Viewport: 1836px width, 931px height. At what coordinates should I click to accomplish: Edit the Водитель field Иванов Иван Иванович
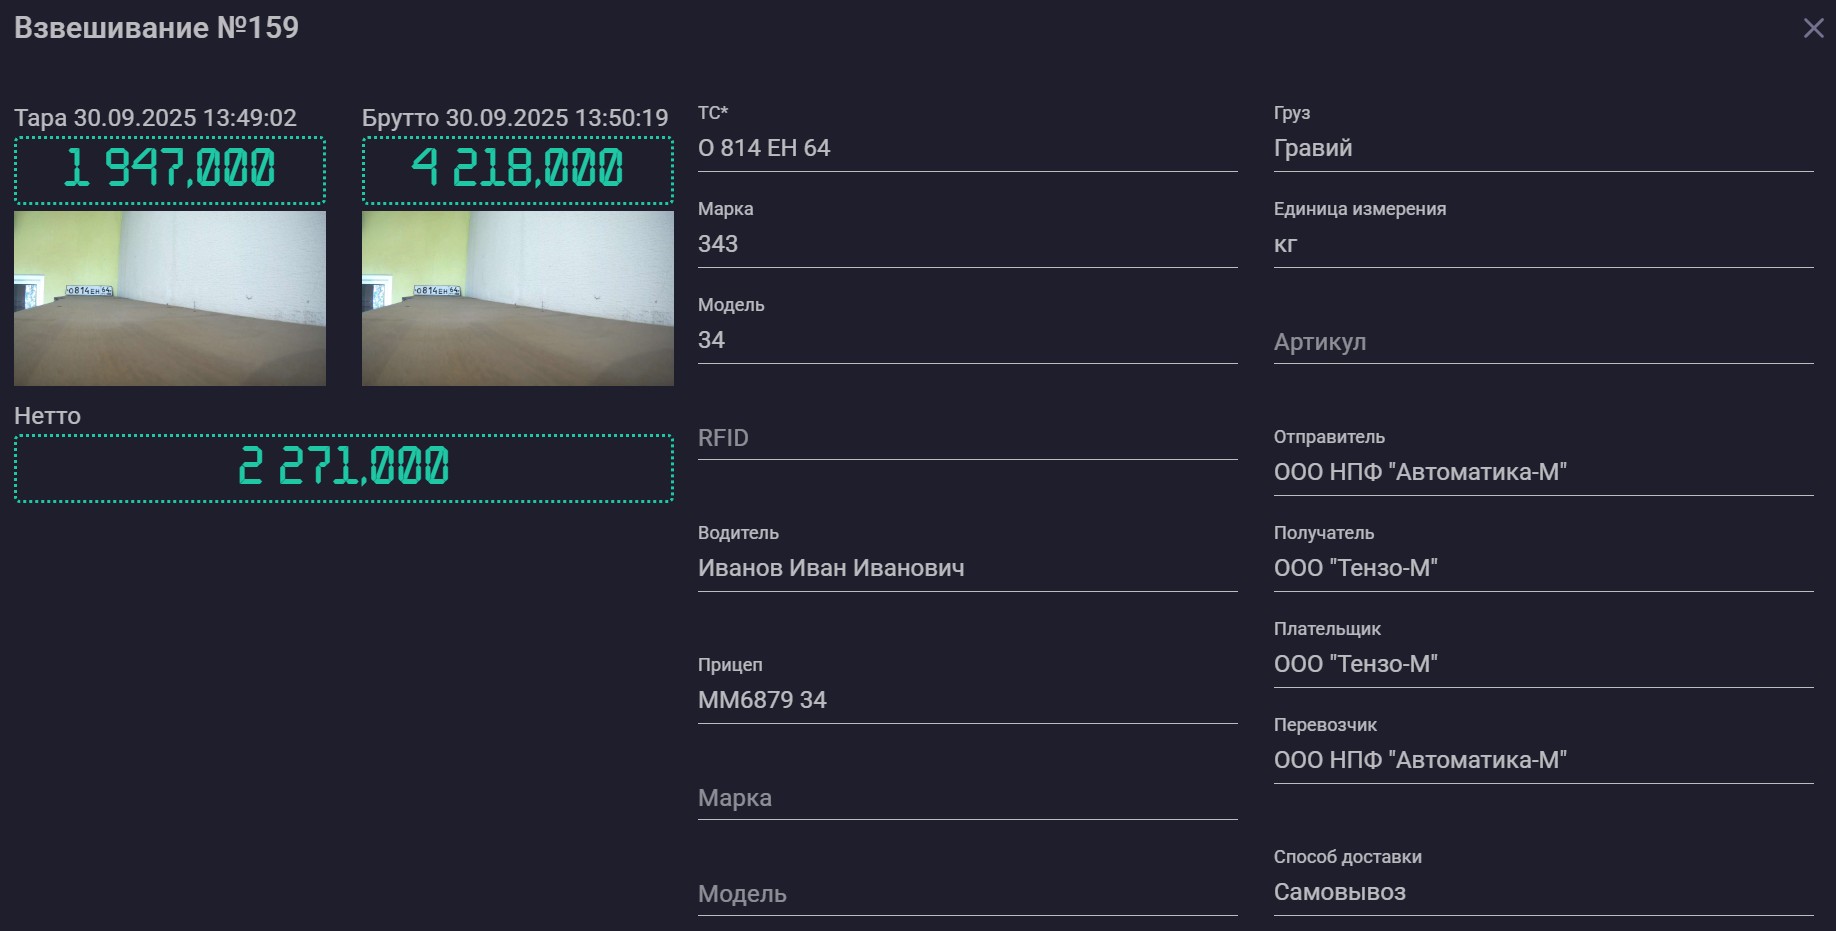point(967,568)
